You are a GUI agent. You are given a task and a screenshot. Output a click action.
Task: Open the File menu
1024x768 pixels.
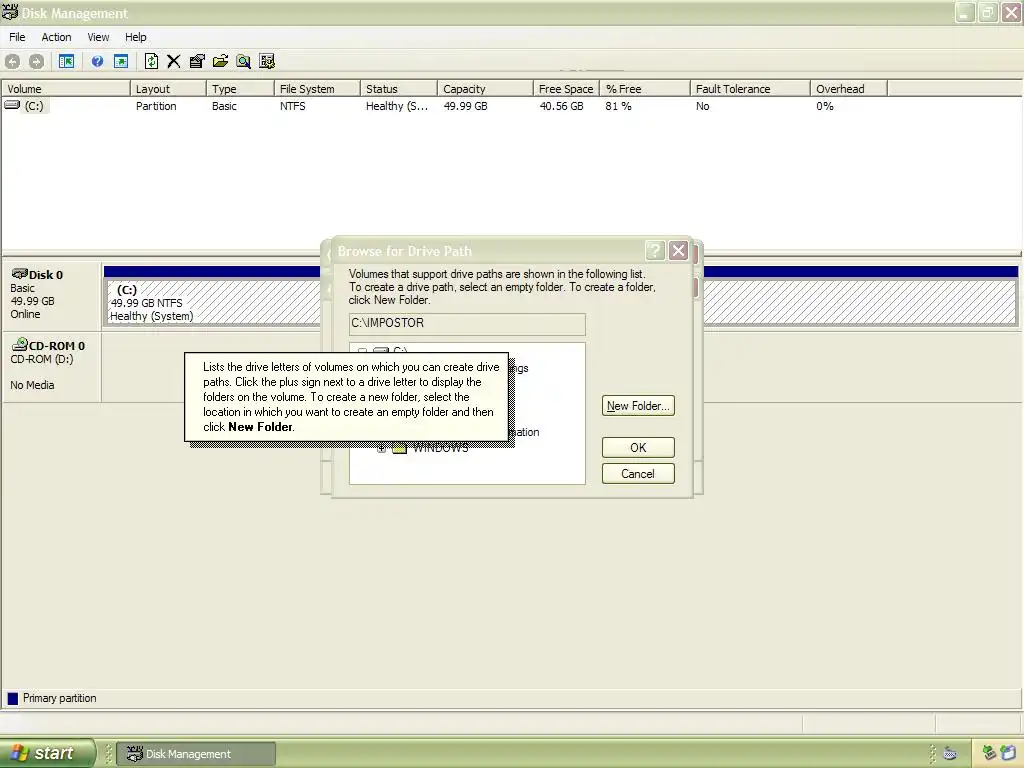(x=17, y=37)
